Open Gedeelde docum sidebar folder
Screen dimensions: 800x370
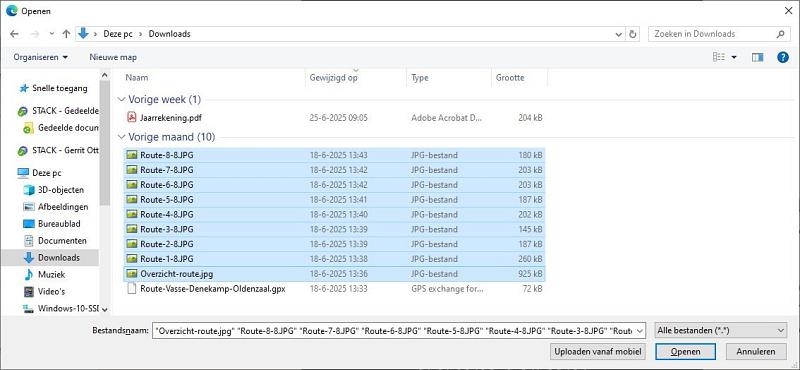click(61, 128)
